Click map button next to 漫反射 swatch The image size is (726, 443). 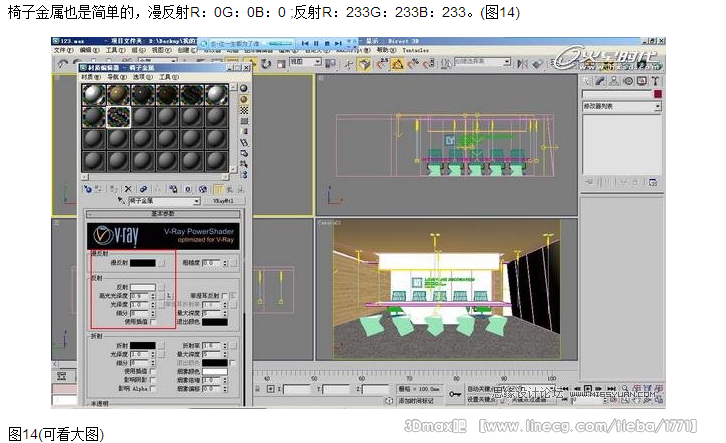coord(161,263)
